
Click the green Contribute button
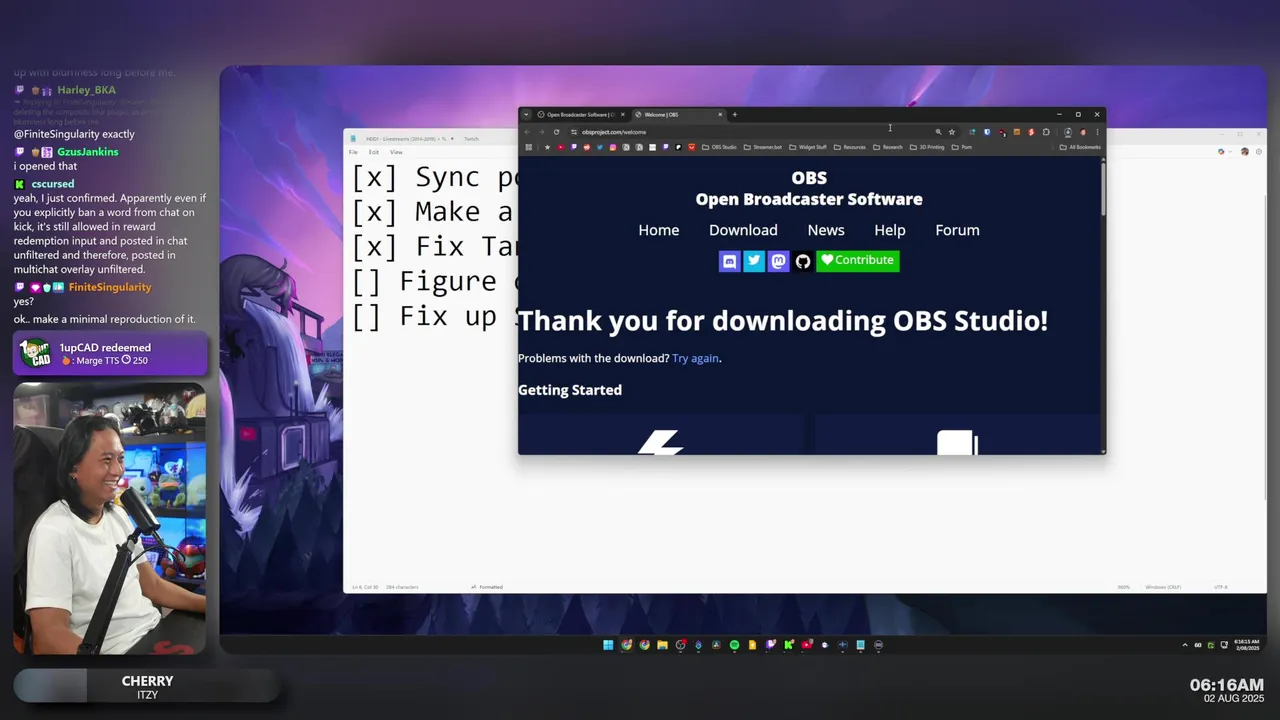[858, 261]
